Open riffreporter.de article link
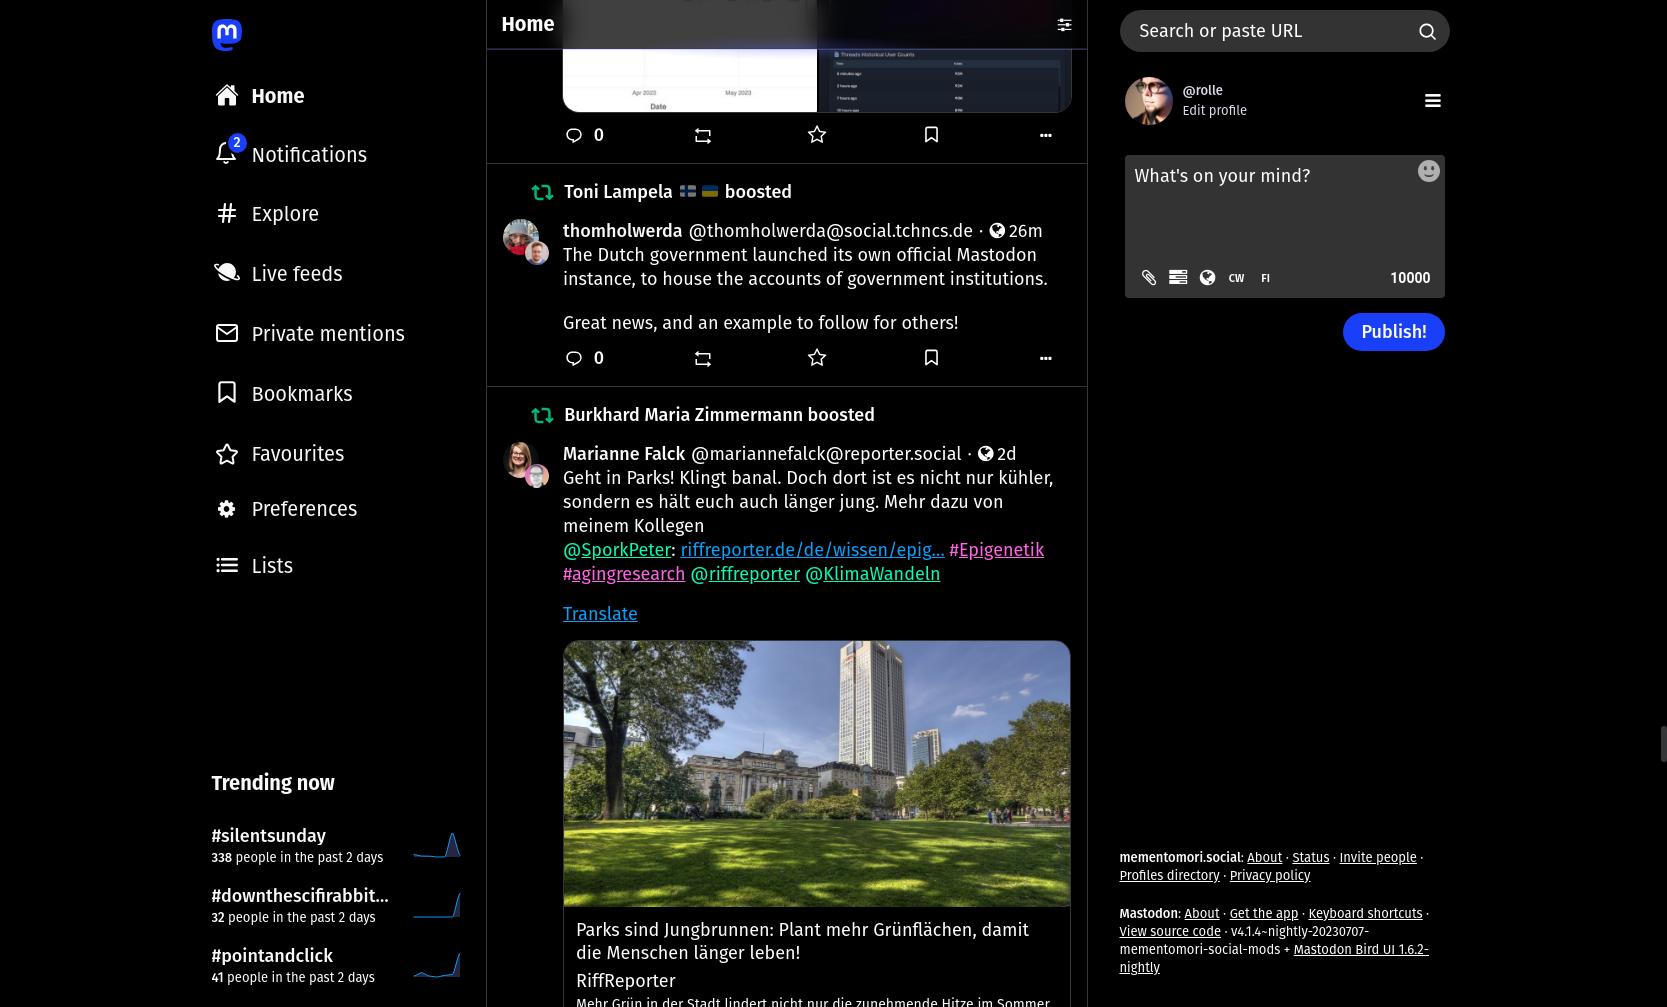 [x=812, y=550]
